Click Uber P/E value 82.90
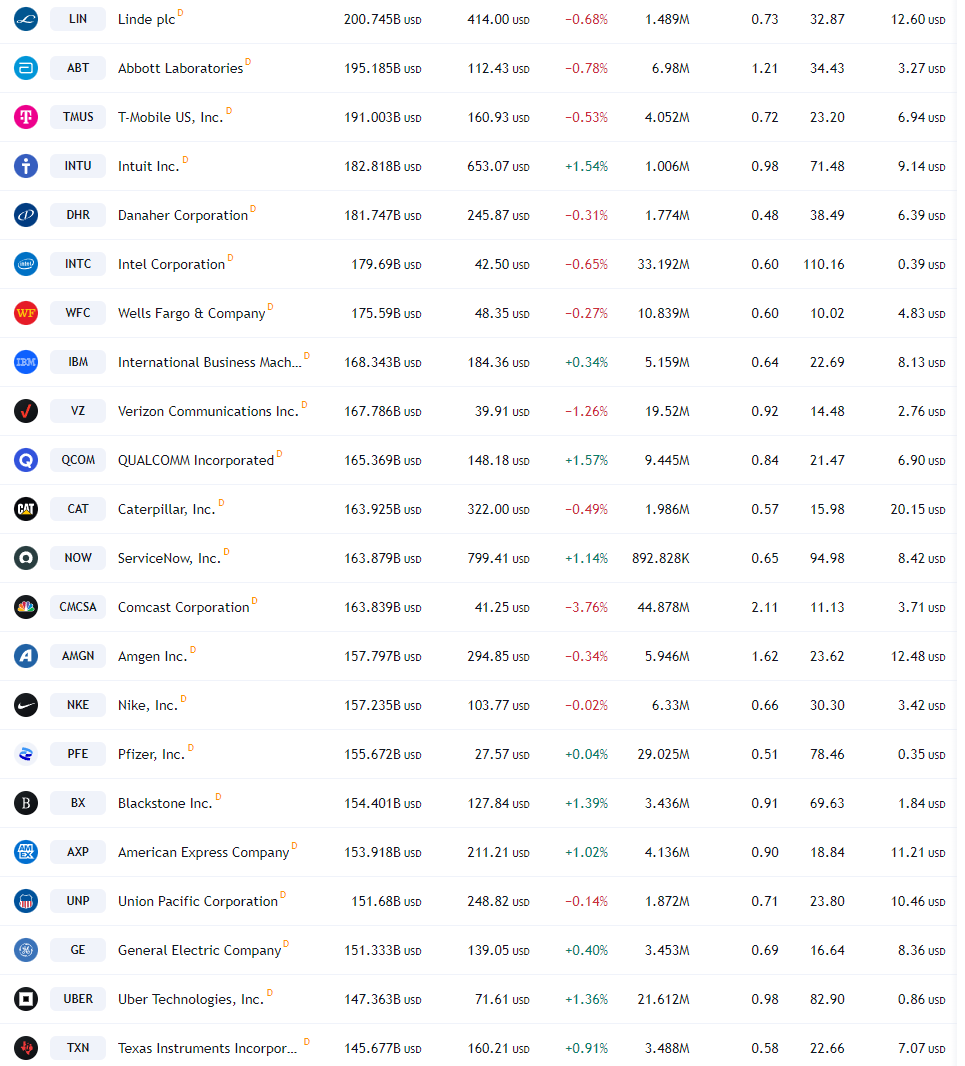The image size is (965, 1066). (x=827, y=999)
